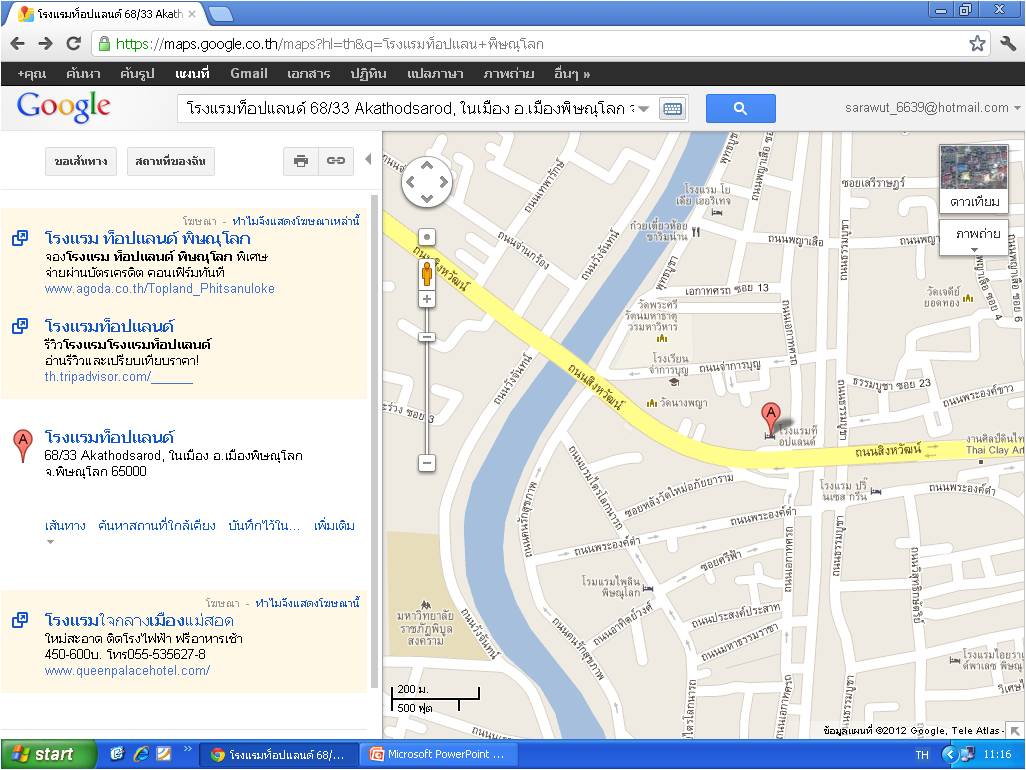Expand the อื่นๆ » more menu

[x=572, y=74]
